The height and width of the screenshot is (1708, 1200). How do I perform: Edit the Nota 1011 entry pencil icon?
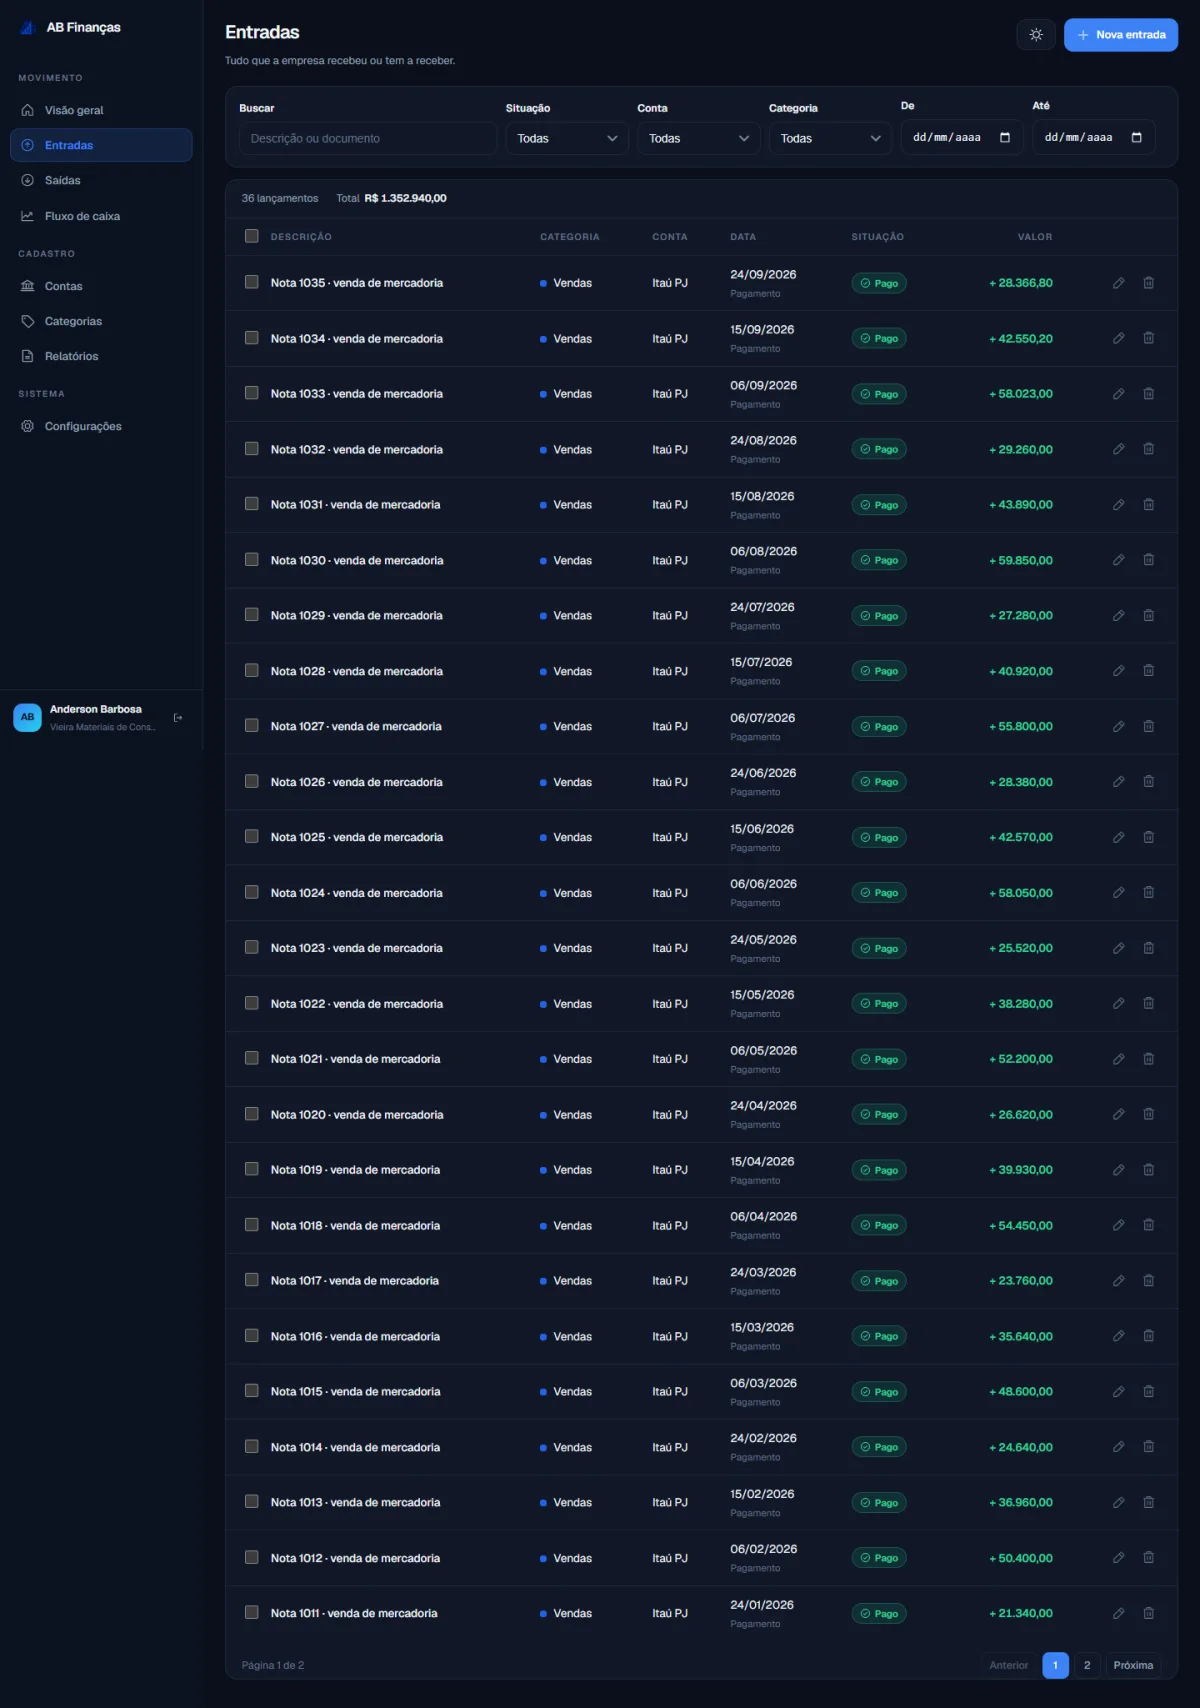1119,1613
